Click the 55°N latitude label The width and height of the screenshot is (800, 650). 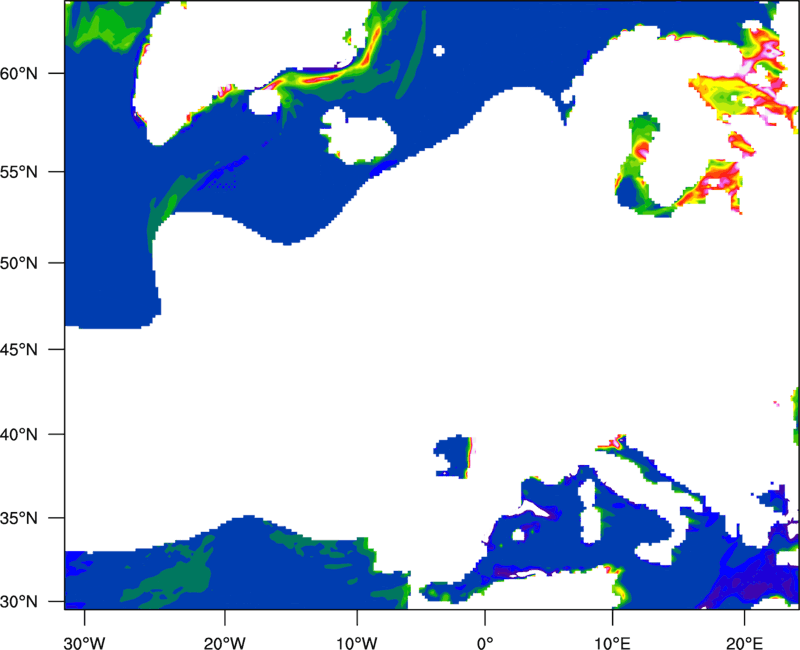[x=19, y=172]
